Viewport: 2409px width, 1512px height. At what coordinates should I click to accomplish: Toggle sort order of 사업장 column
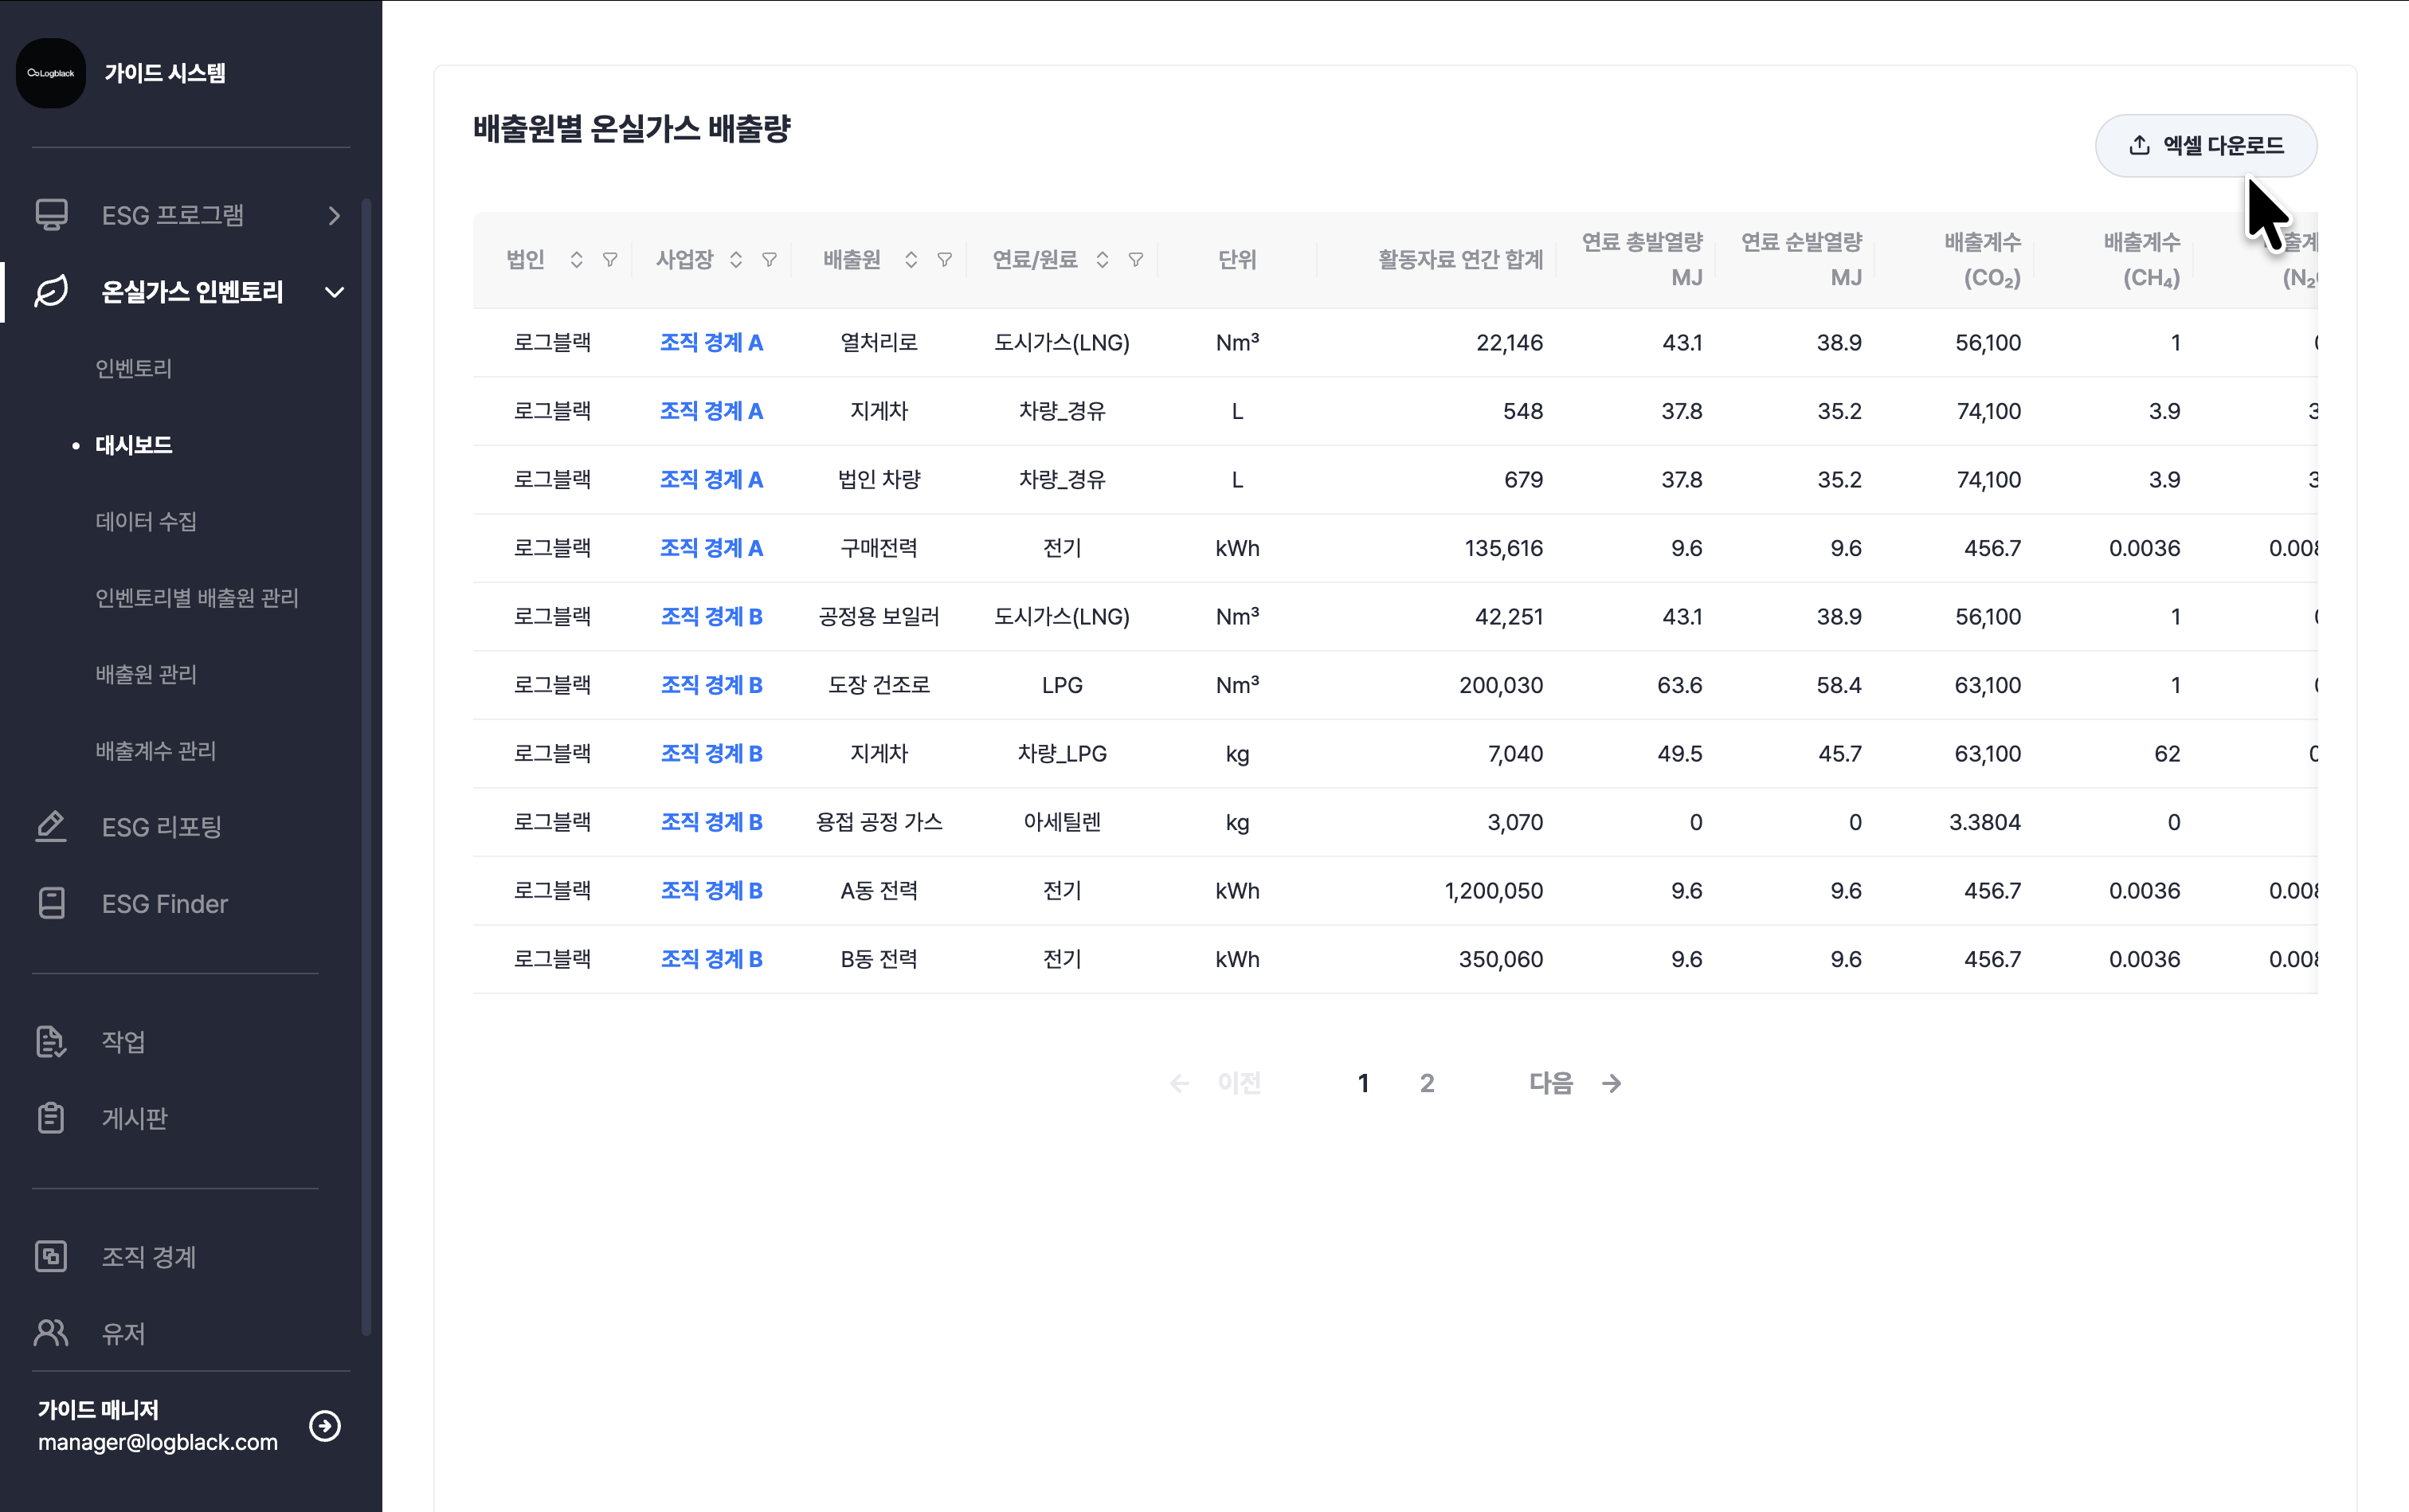click(736, 260)
